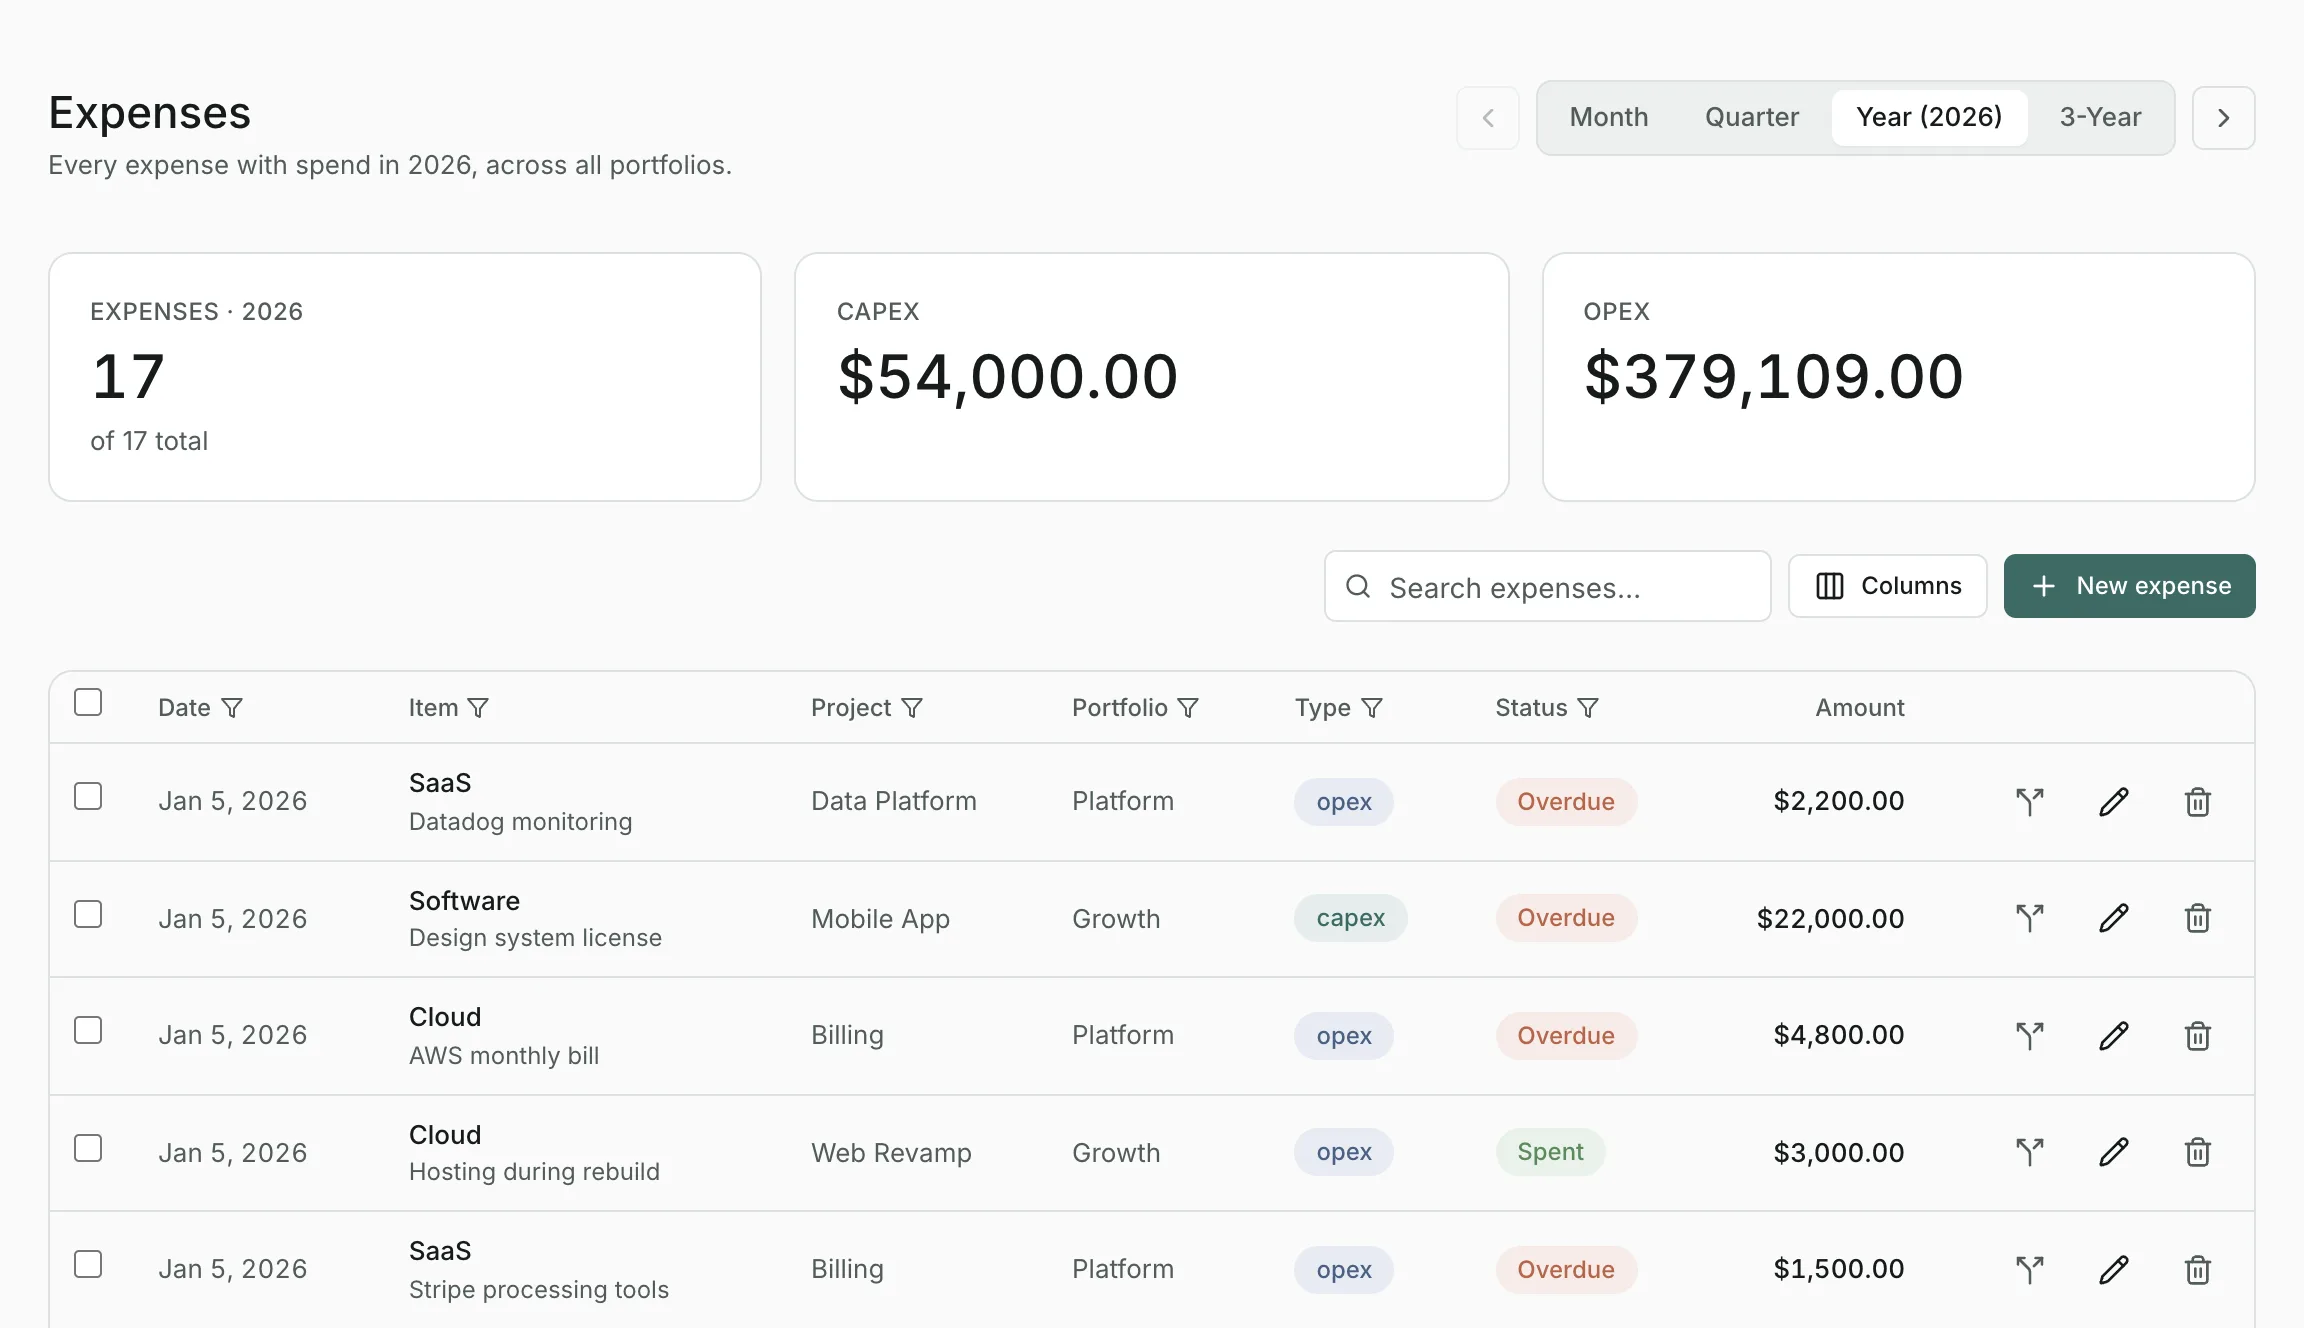
Task: Click the $4,800.00 amount cell
Action: click(x=1838, y=1035)
